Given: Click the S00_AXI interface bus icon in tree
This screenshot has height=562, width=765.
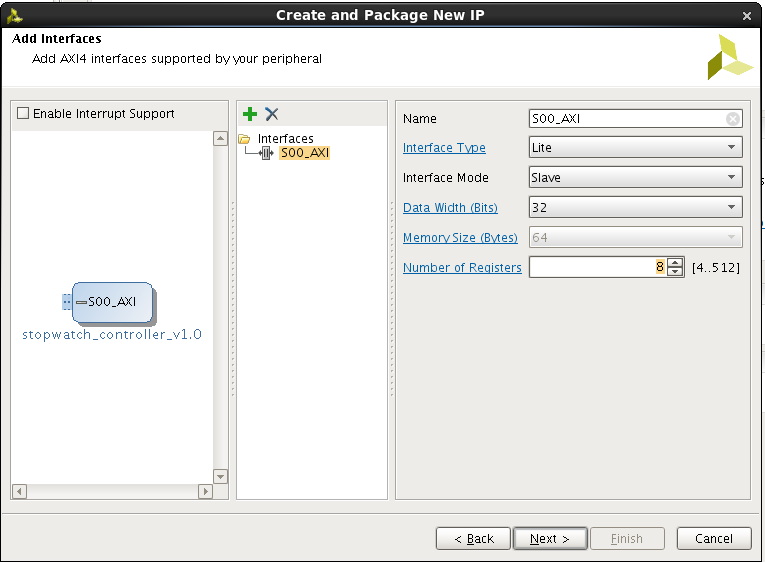Looking at the screenshot, I should click(x=266, y=153).
